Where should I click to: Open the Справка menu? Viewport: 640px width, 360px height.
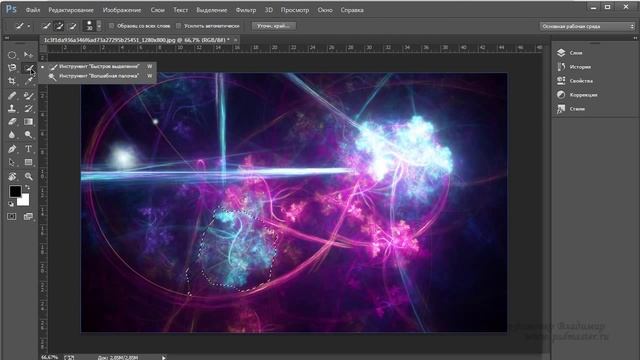tap(352, 10)
